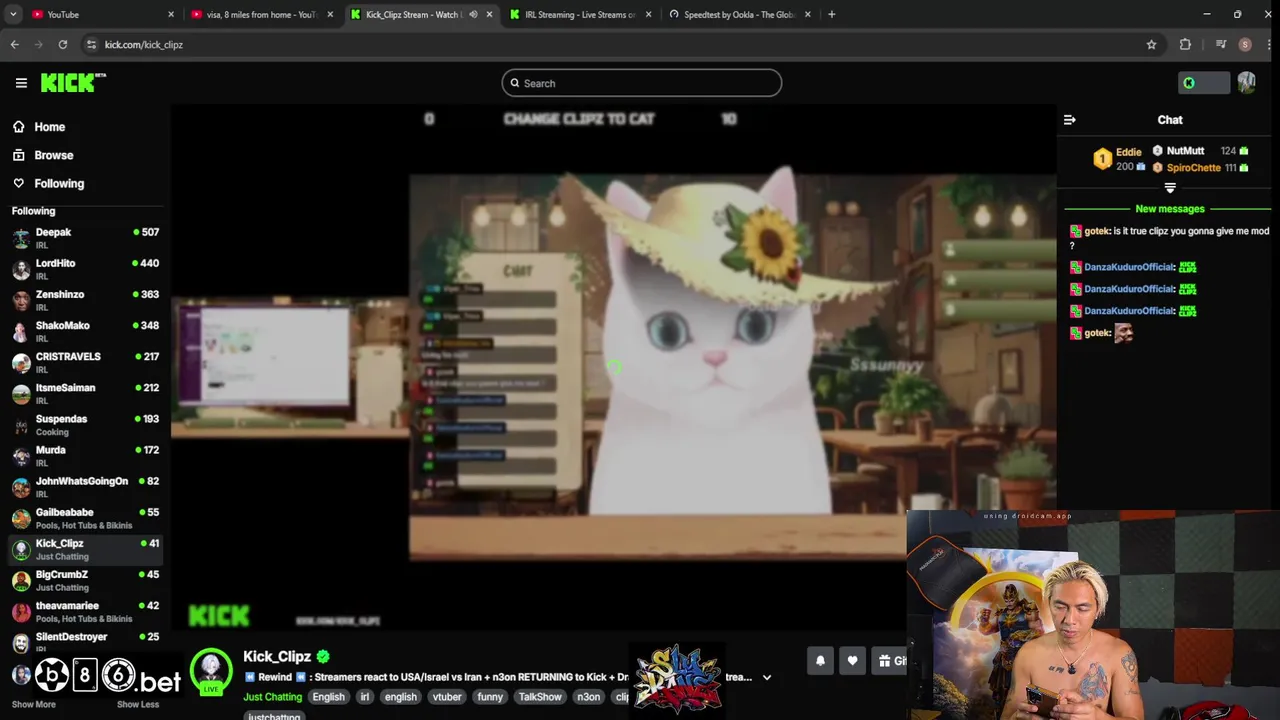Click the Kick_Clipz channel name
This screenshot has width=1280, height=720.
[277, 657]
